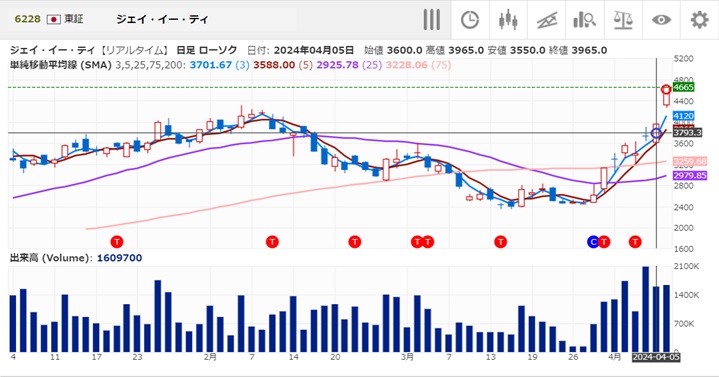Open the trend line drawing tool
Image resolution: width=719 pixels, height=377 pixels.
pos(546,20)
